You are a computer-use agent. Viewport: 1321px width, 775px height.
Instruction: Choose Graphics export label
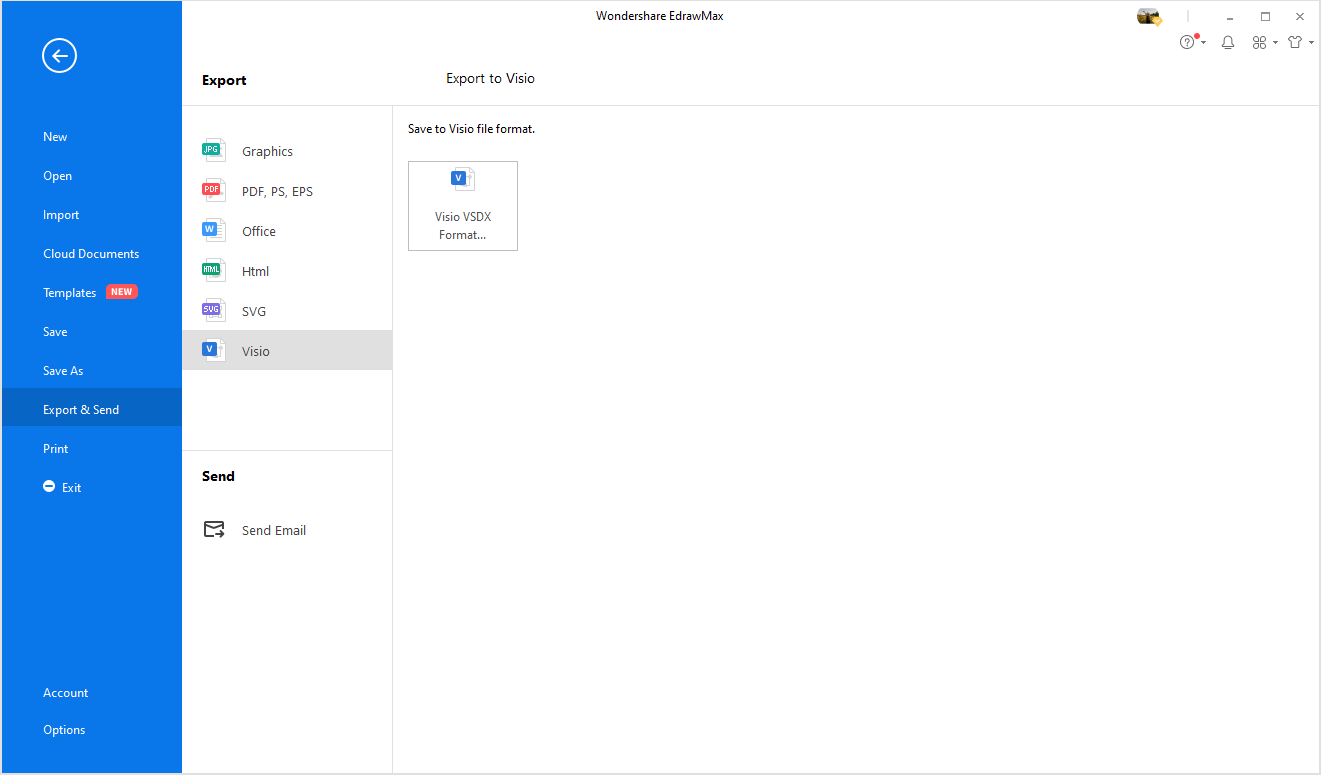[x=267, y=152]
